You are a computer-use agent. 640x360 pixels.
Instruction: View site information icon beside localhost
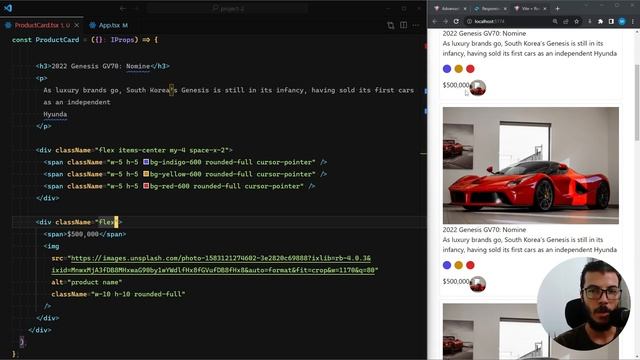tap(469, 21)
